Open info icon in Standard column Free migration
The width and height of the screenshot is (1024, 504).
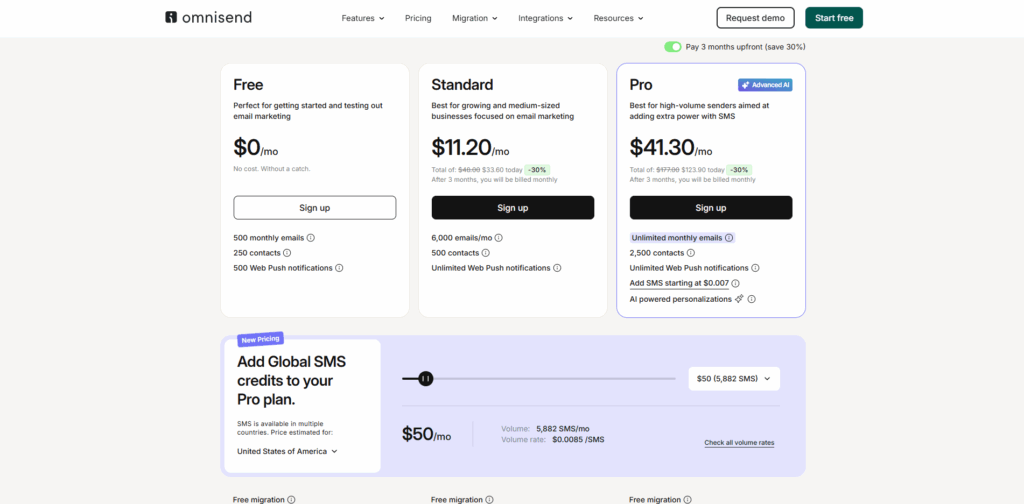point(489,500)
